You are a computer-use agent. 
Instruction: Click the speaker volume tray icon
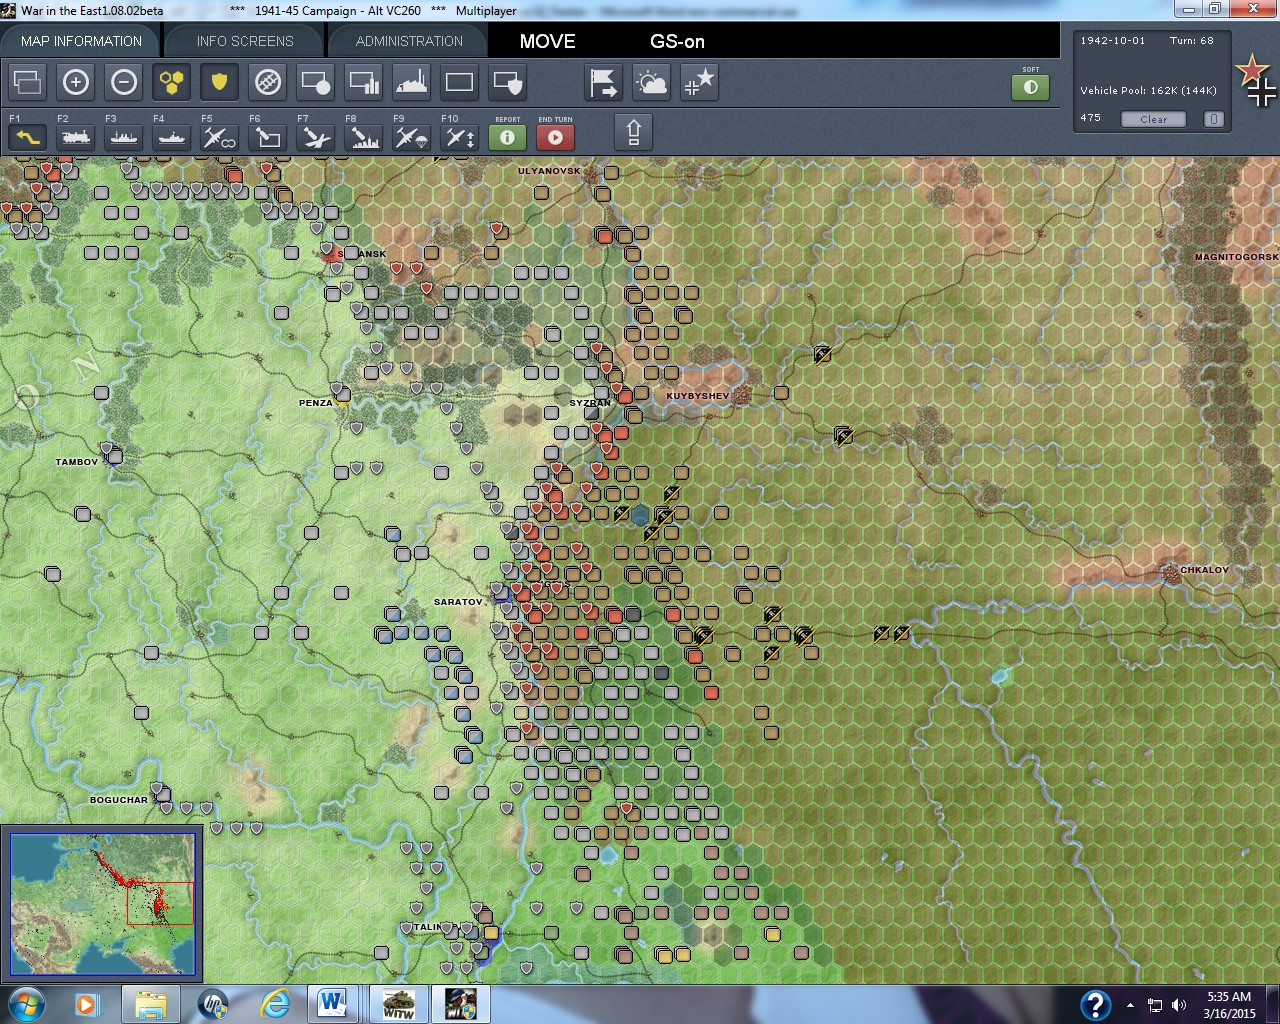point(1179,1005)
